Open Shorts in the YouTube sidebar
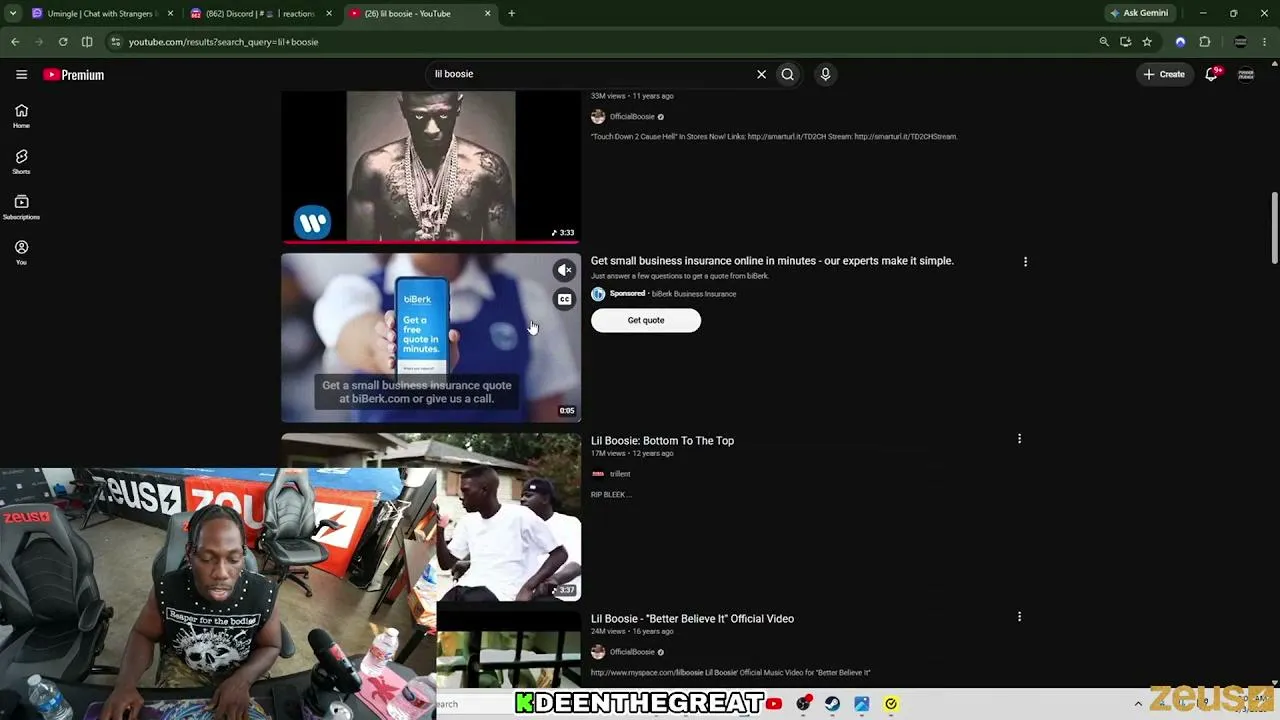The image size is (1280, 720). [21, 162]
